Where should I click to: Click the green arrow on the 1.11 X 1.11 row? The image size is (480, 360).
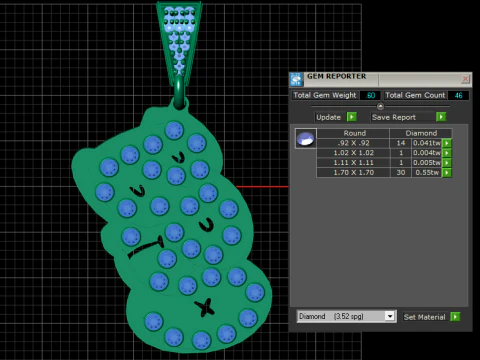447,163
